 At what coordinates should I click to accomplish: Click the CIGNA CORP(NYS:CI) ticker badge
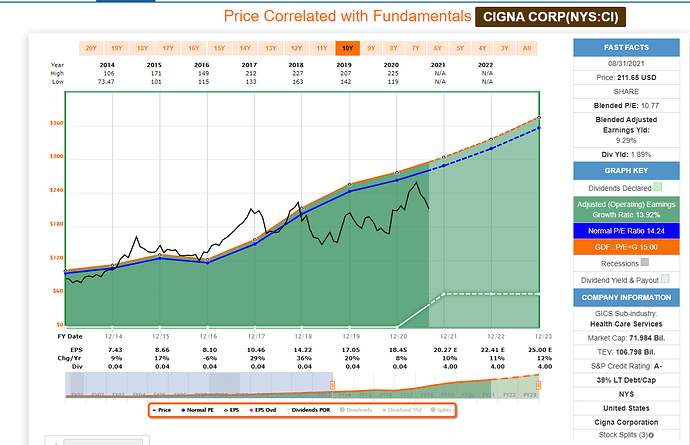[x=551, y=17]
